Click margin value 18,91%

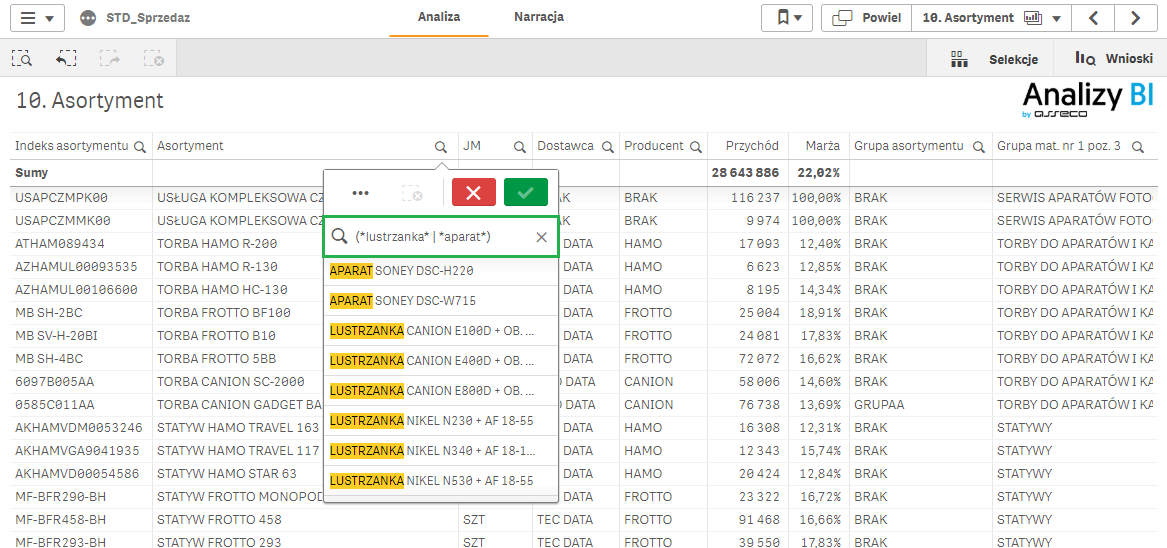[x=819, y=312]
